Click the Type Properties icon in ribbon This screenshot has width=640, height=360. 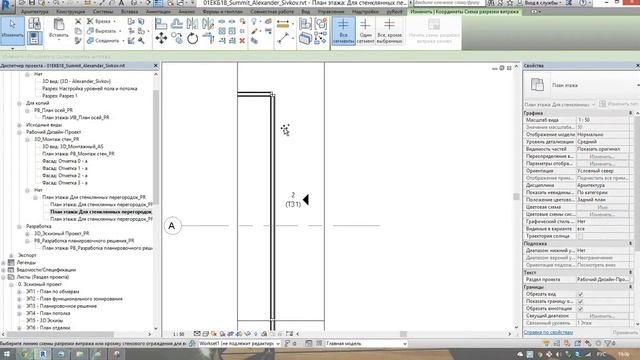pos(34,24)
